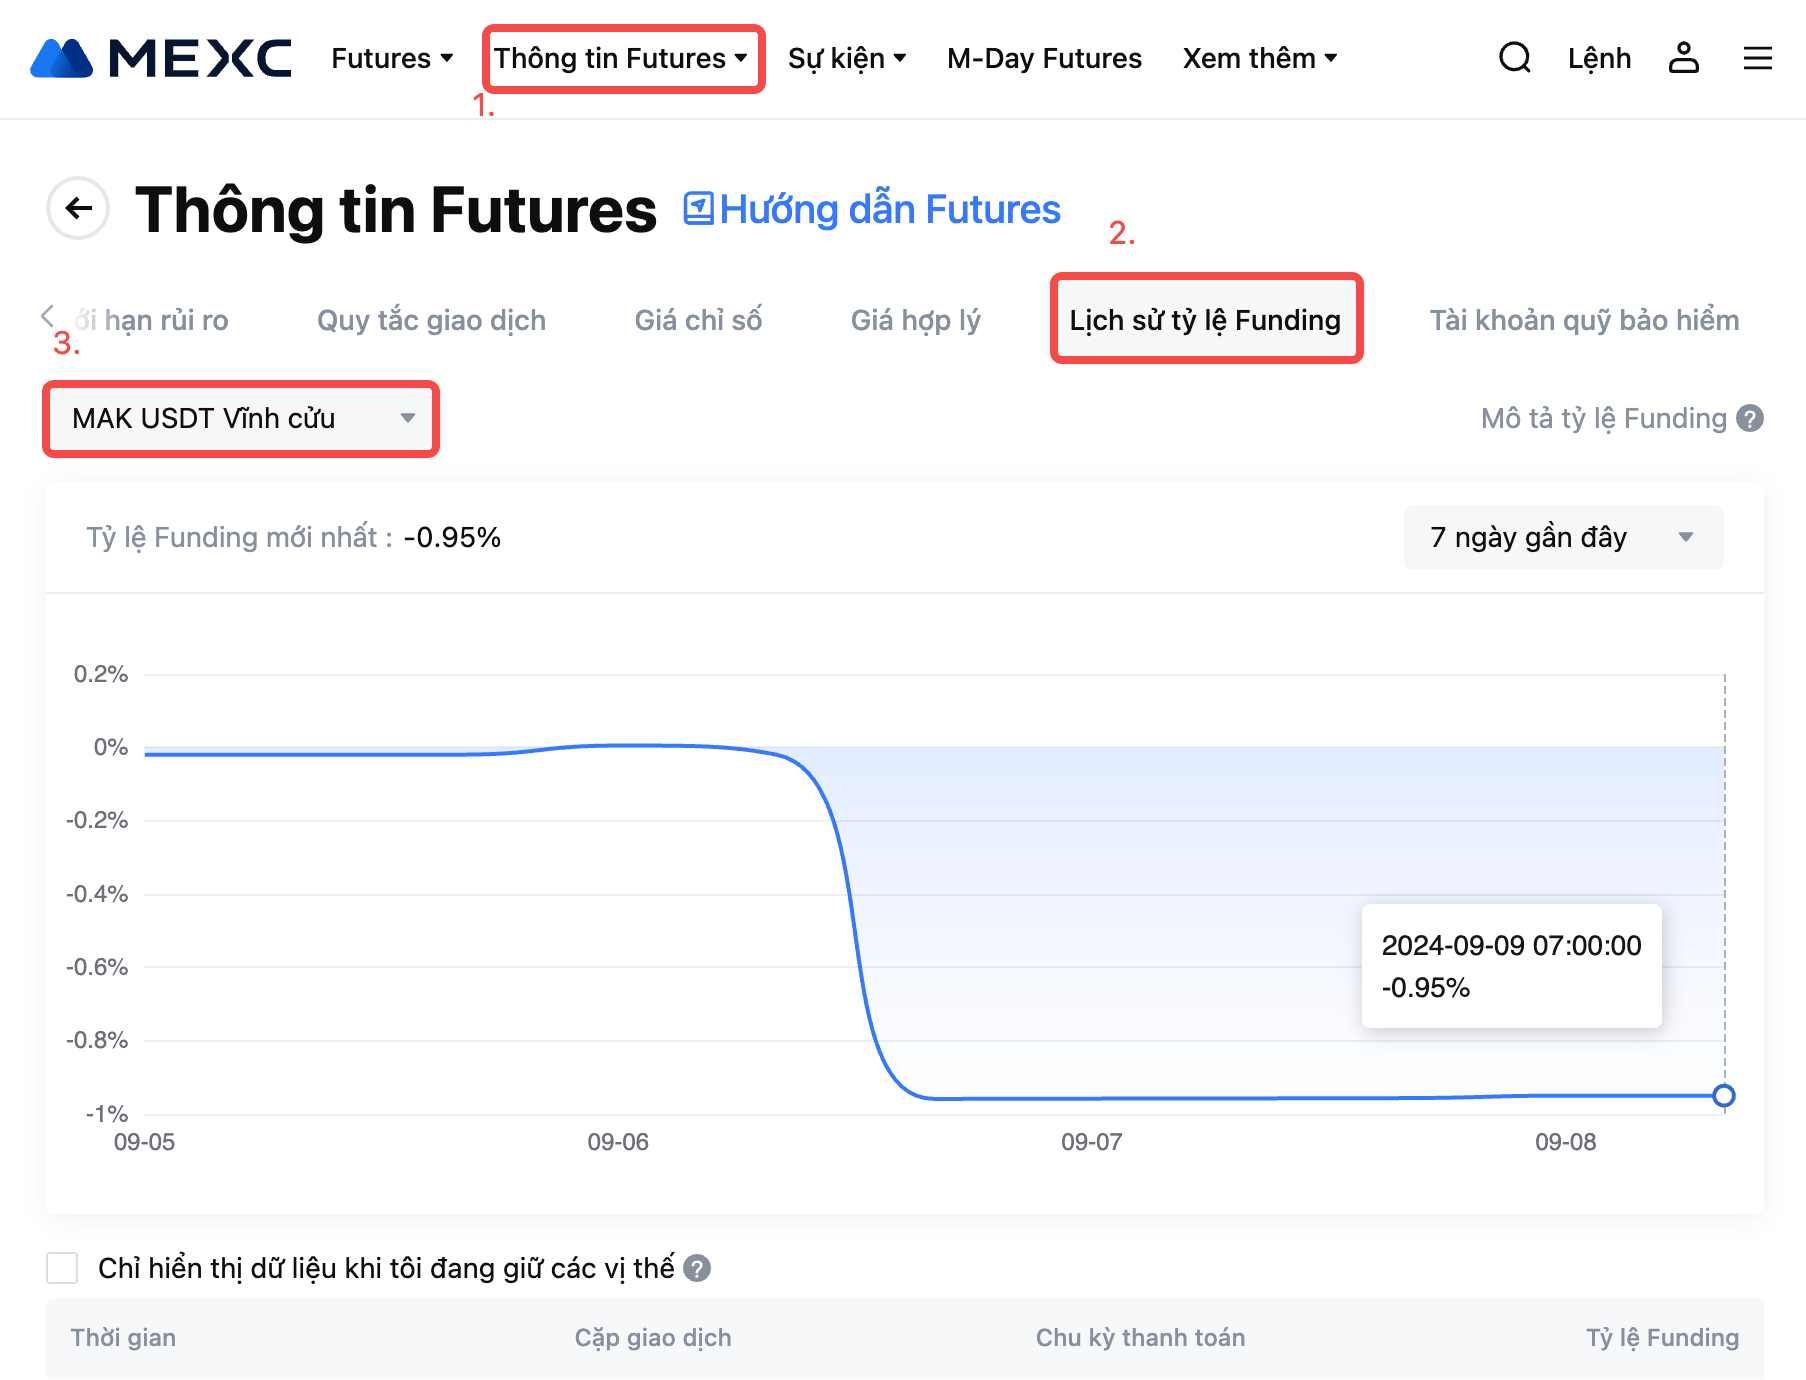This screenshot has height=1380, width=1806.
Task: Expand the Futures navigation dropdown
Action: [392, 58]
